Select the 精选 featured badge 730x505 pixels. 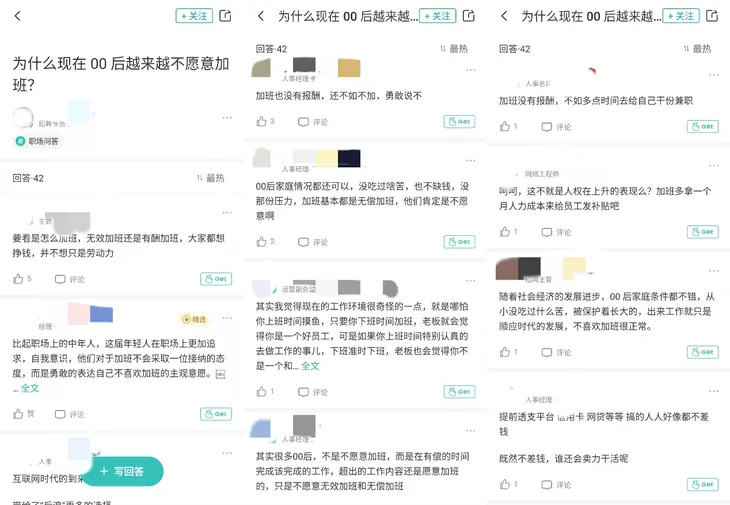tap(194, 319)
